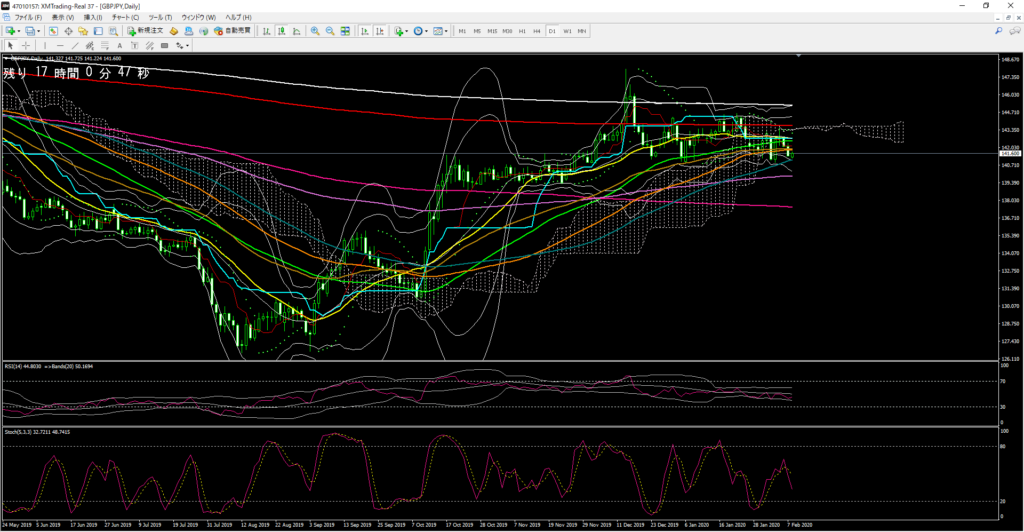Click the chart templates icon
This screenshot has width=1024, height=532.
coord(438,31)
